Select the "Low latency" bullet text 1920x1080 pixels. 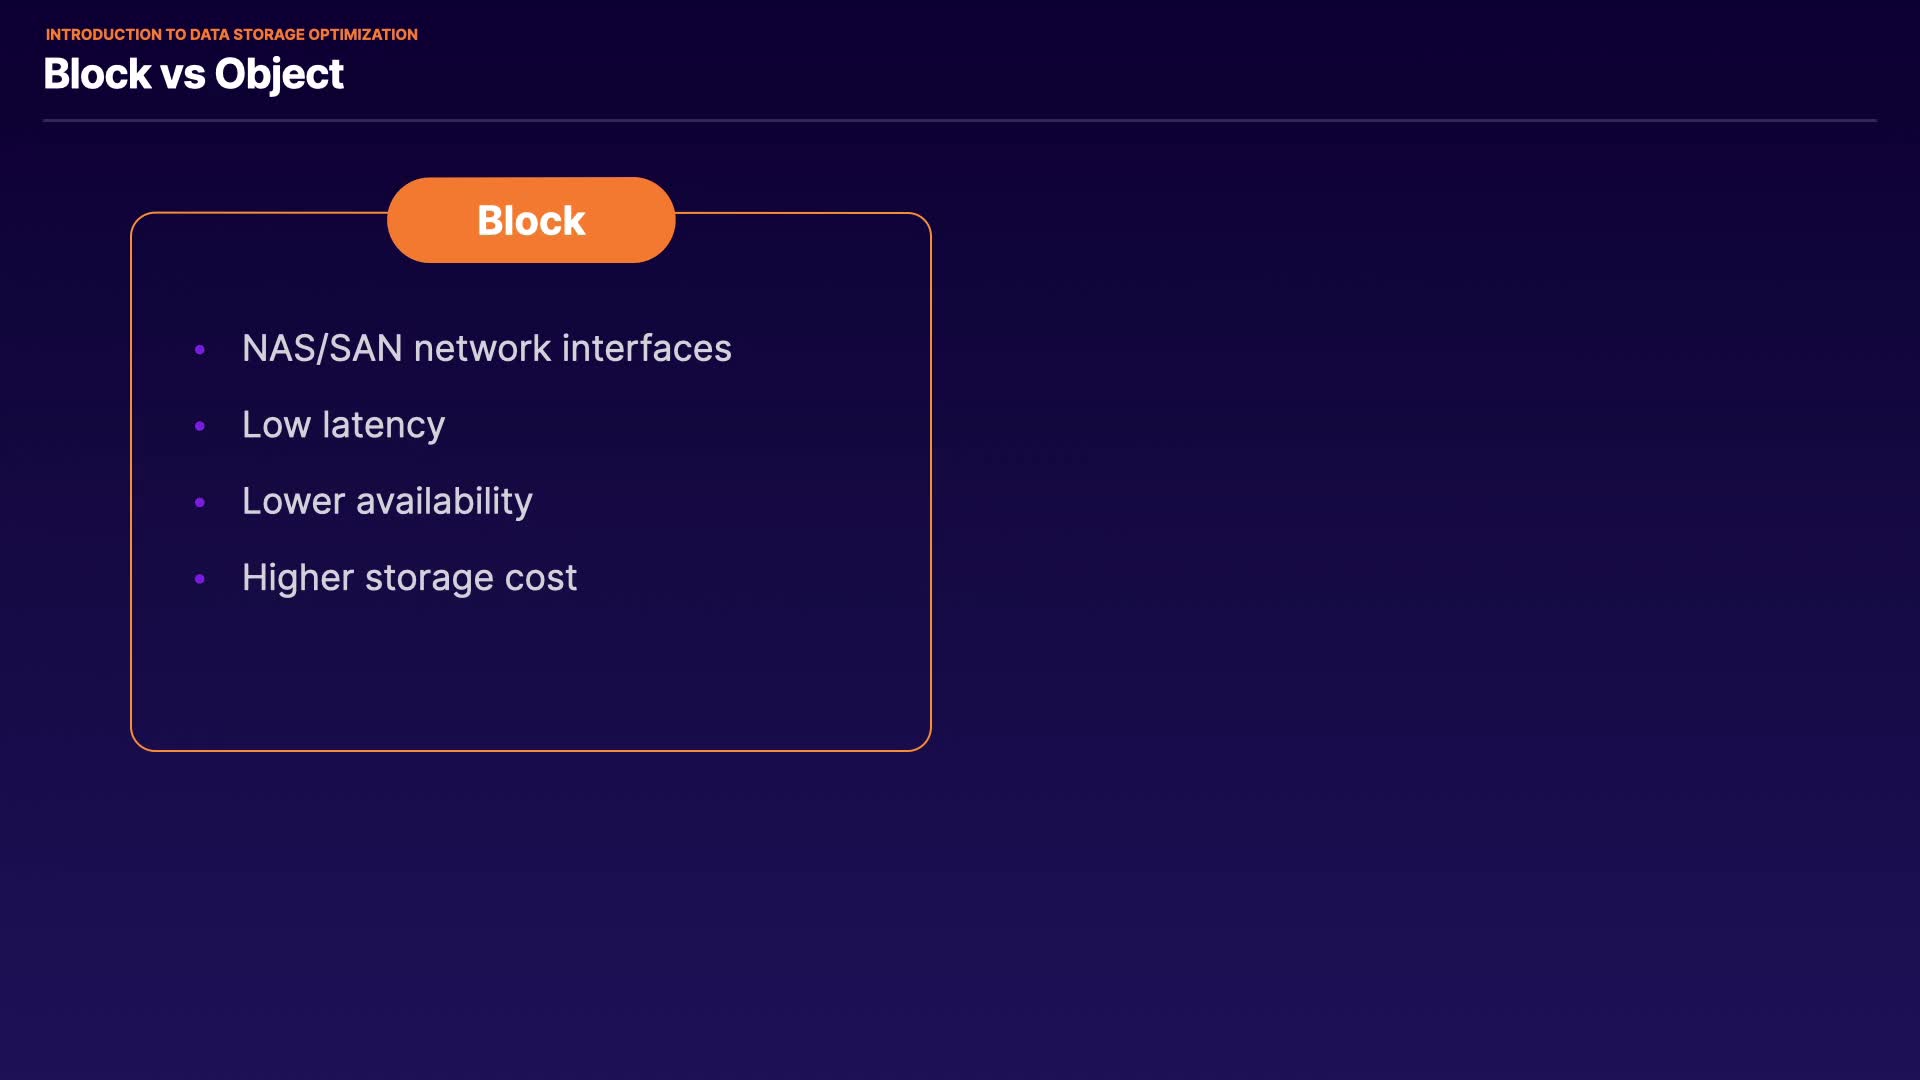[343, 425]
